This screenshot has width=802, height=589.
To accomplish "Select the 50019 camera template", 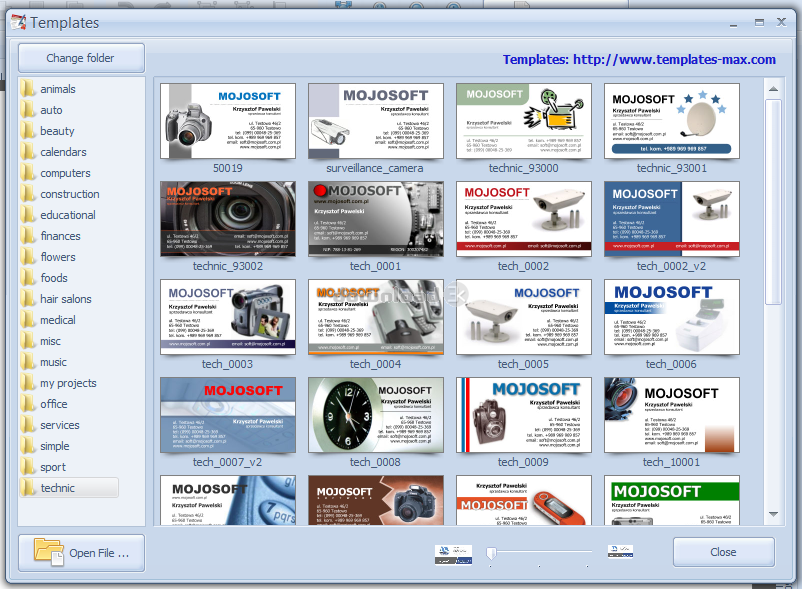I will click(x=228, y=121).
